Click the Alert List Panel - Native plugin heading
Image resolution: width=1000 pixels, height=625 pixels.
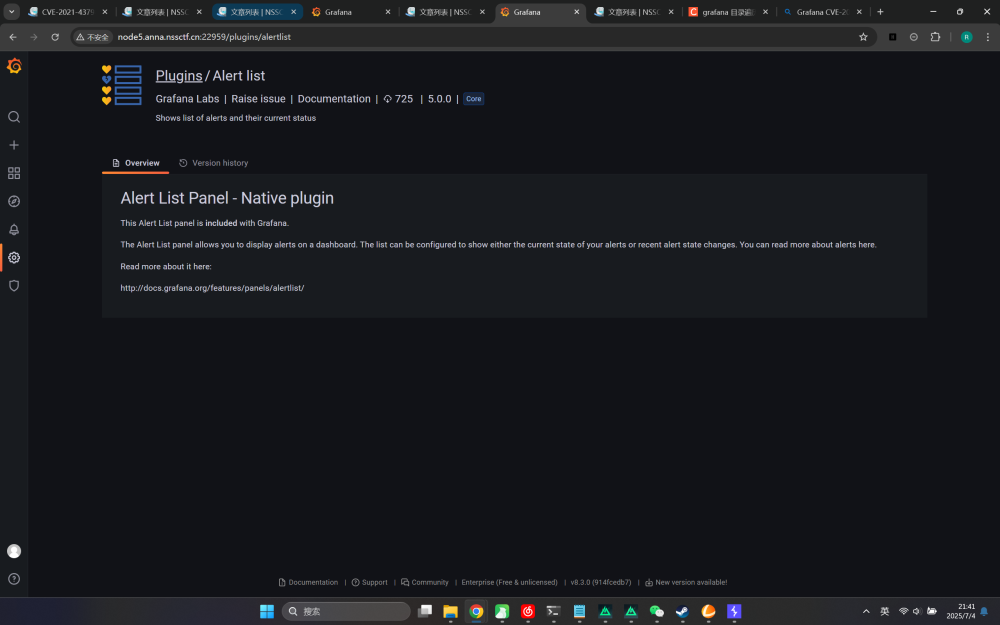227,198
